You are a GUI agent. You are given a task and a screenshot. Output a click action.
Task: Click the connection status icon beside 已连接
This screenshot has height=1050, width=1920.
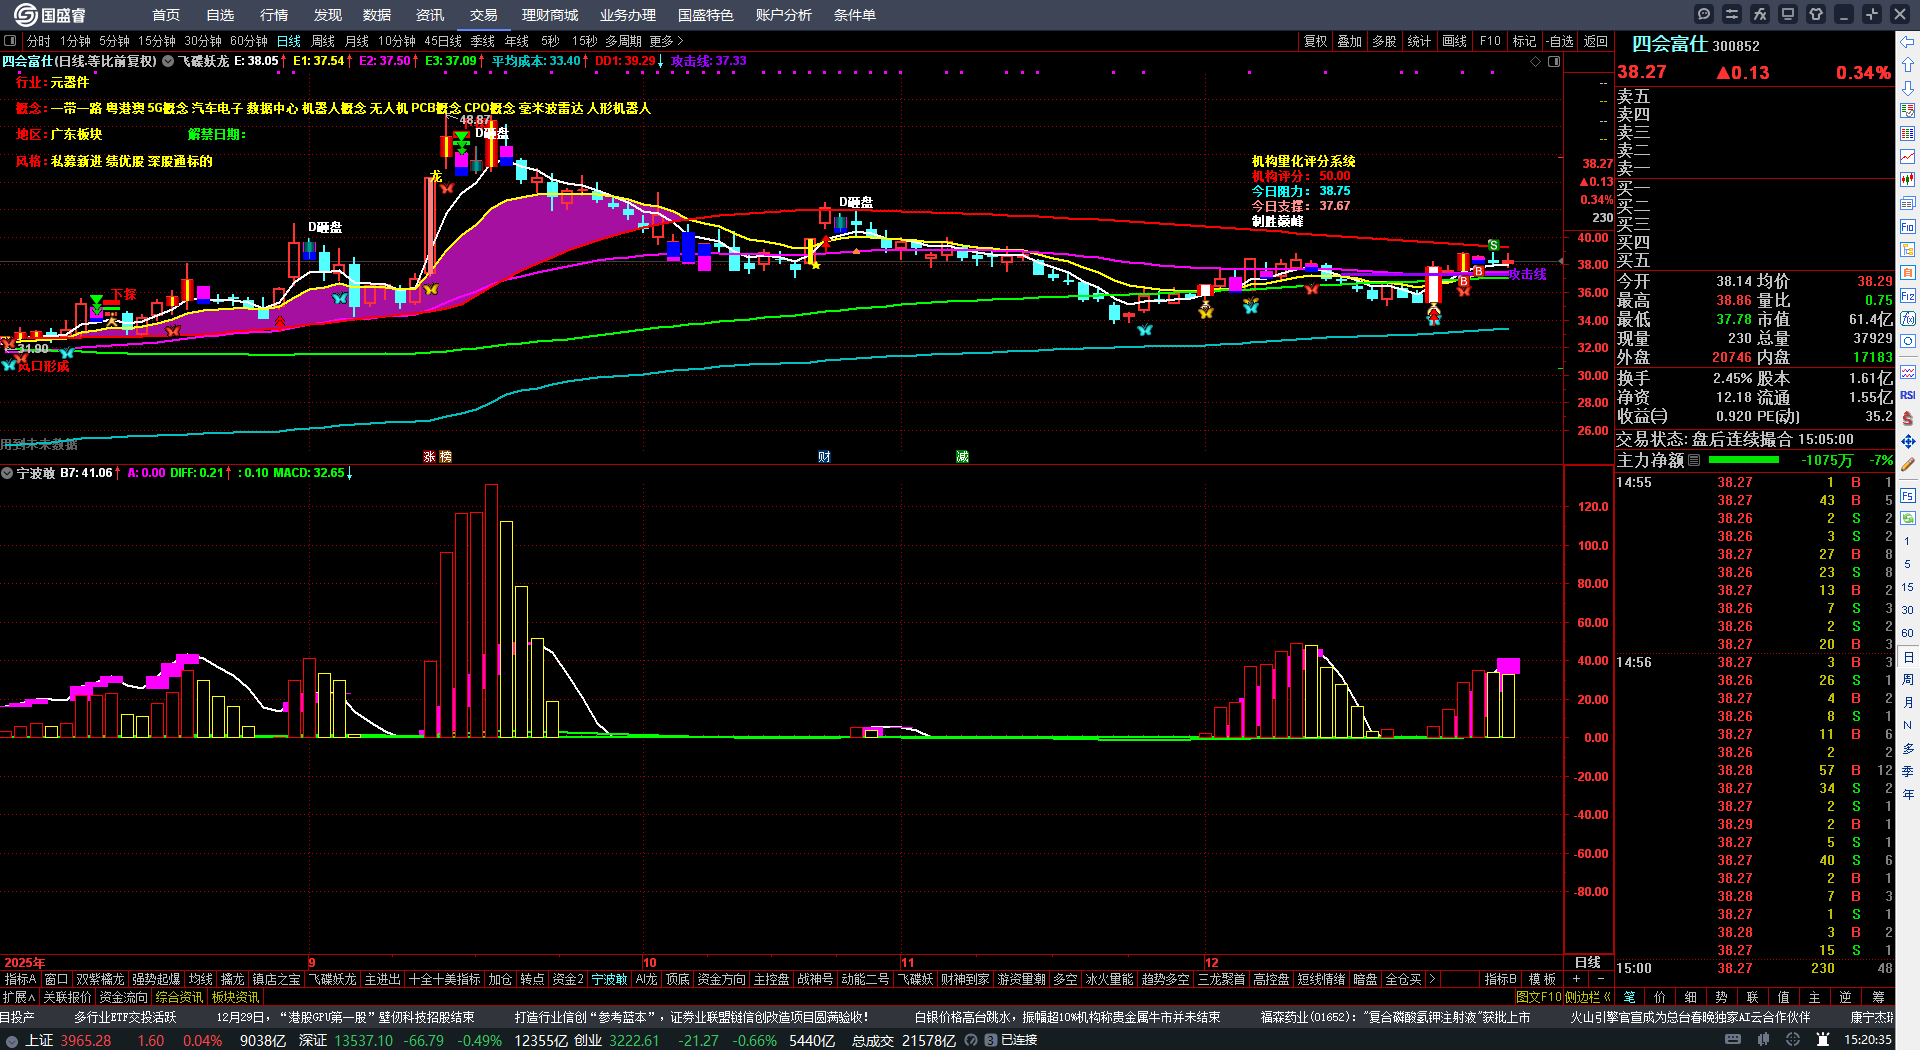[990, 1040]
